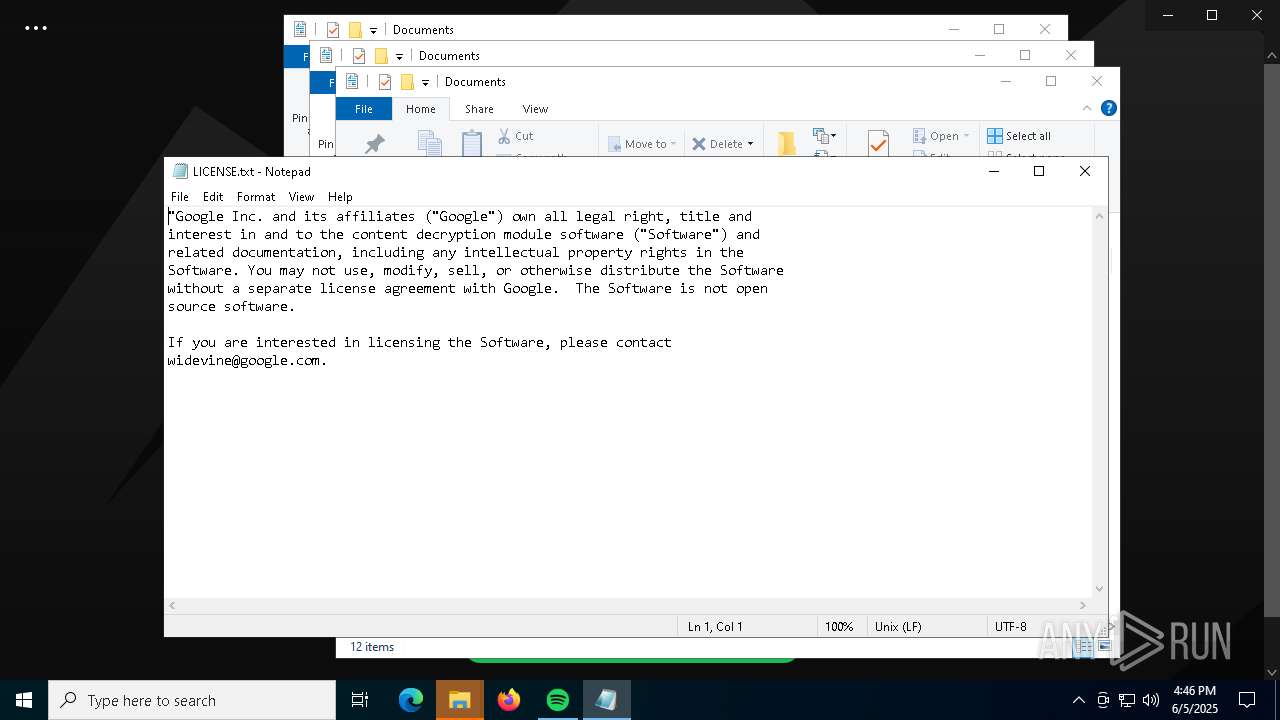The height and width of the screenshot is (720, 1280).
Task: Click New folder icon in front Documents title bar
Action: (407, 82)
